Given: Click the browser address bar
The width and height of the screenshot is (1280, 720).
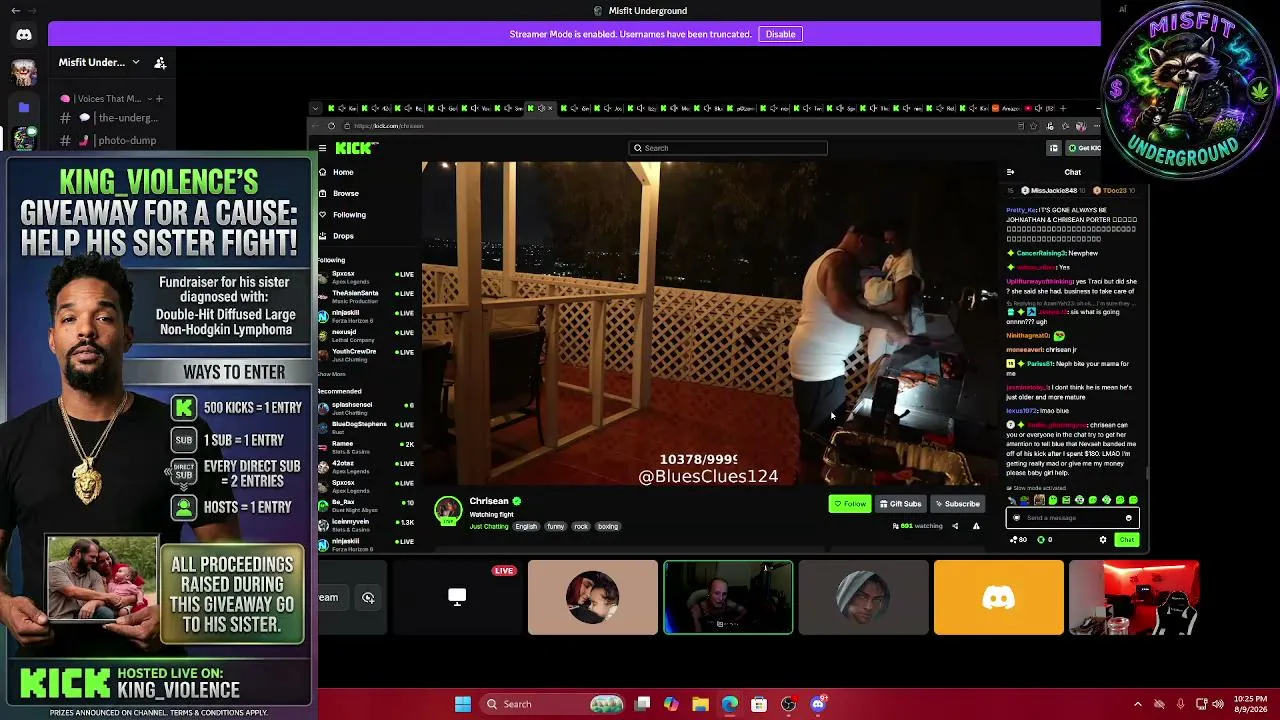Looking at the screenshot, I should pyautogui.click(x=680, y=126).
